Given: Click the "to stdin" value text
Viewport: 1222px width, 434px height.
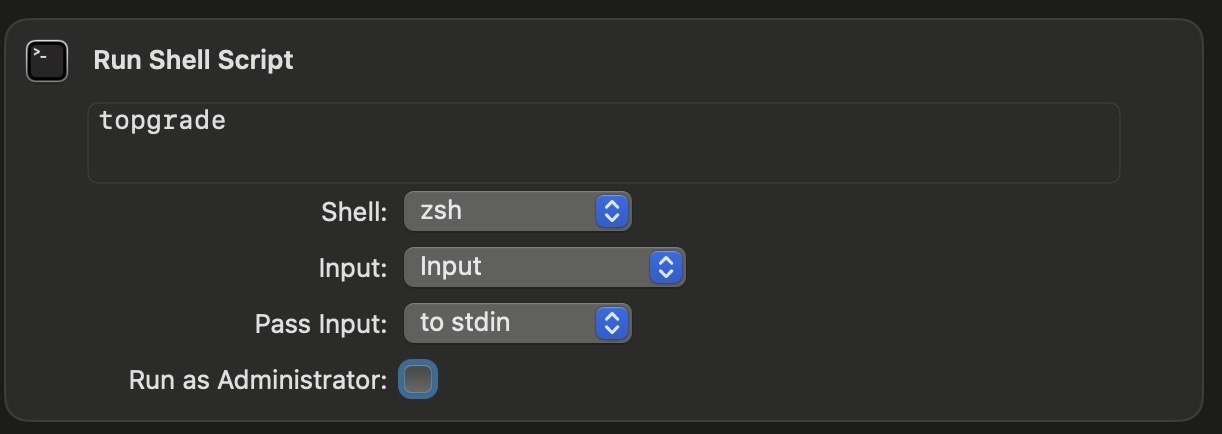Looking at the screenshot, I should [x=465, y=322].
